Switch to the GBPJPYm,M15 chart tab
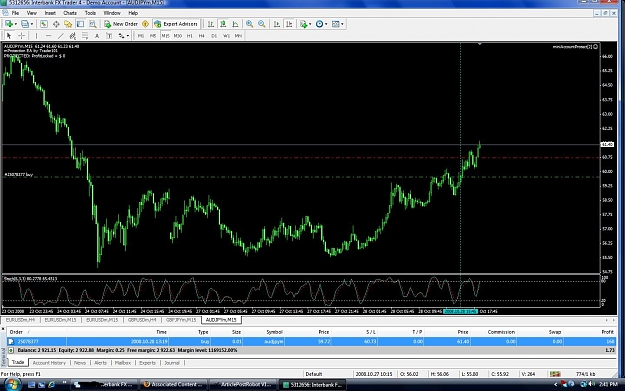Image resolution: width=625 pixels, height=391 pixels. [181, 320]
